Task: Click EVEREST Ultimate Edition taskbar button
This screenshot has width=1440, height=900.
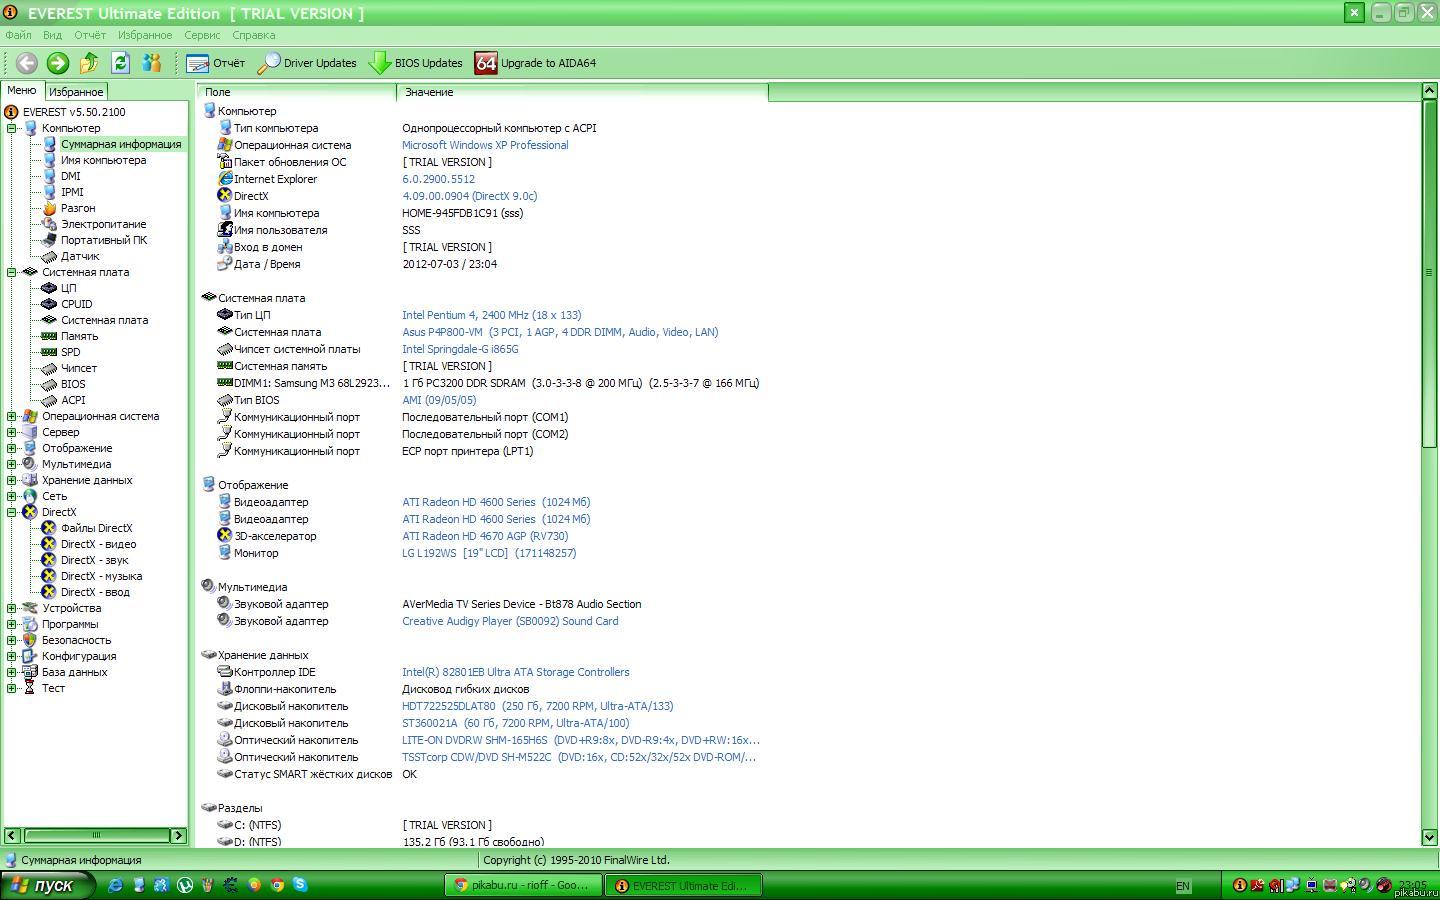Action: (x=683, y=885)
